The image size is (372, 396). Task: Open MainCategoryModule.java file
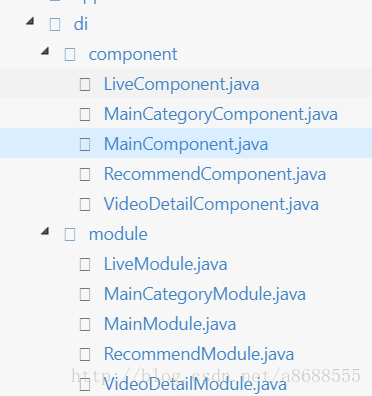(x=205, y=294)
